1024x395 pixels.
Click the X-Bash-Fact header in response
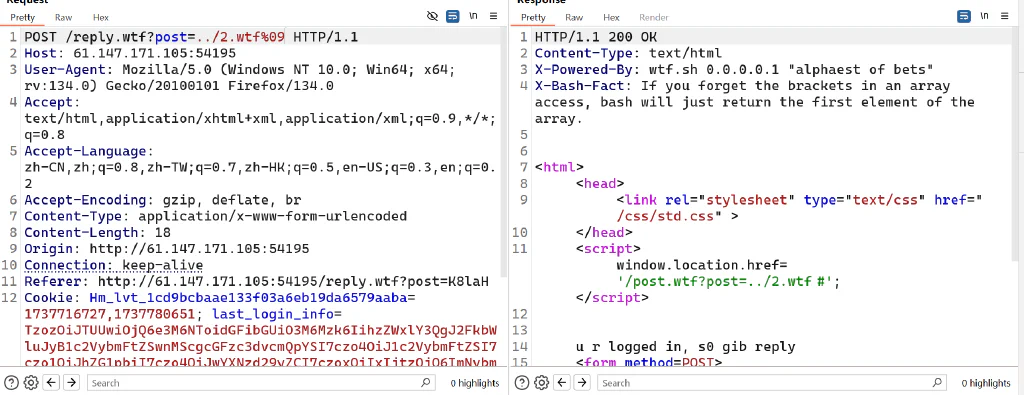(x=754, y=103)
